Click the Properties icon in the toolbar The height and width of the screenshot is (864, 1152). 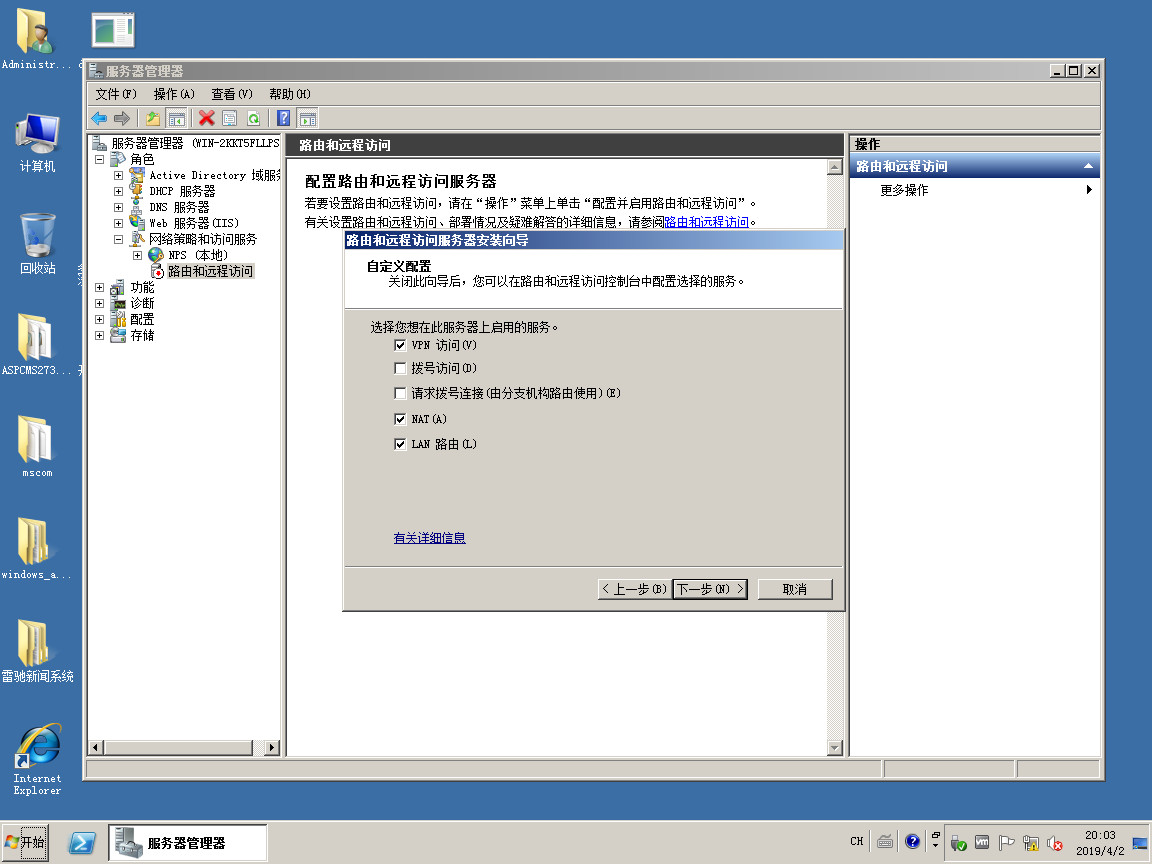coord(229,118)
